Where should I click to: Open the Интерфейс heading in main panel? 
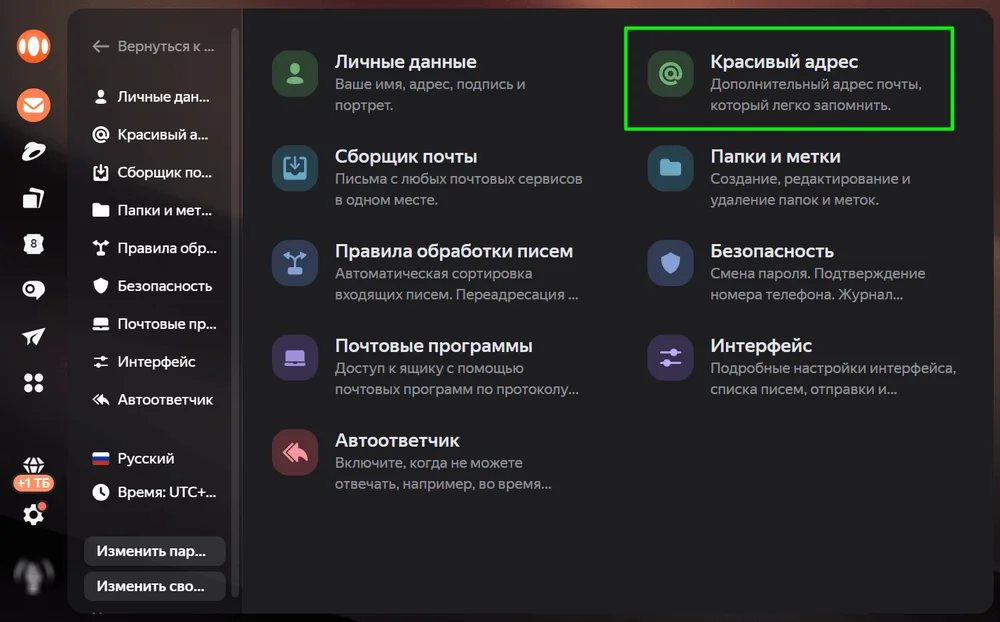click(x=761, y=346)
